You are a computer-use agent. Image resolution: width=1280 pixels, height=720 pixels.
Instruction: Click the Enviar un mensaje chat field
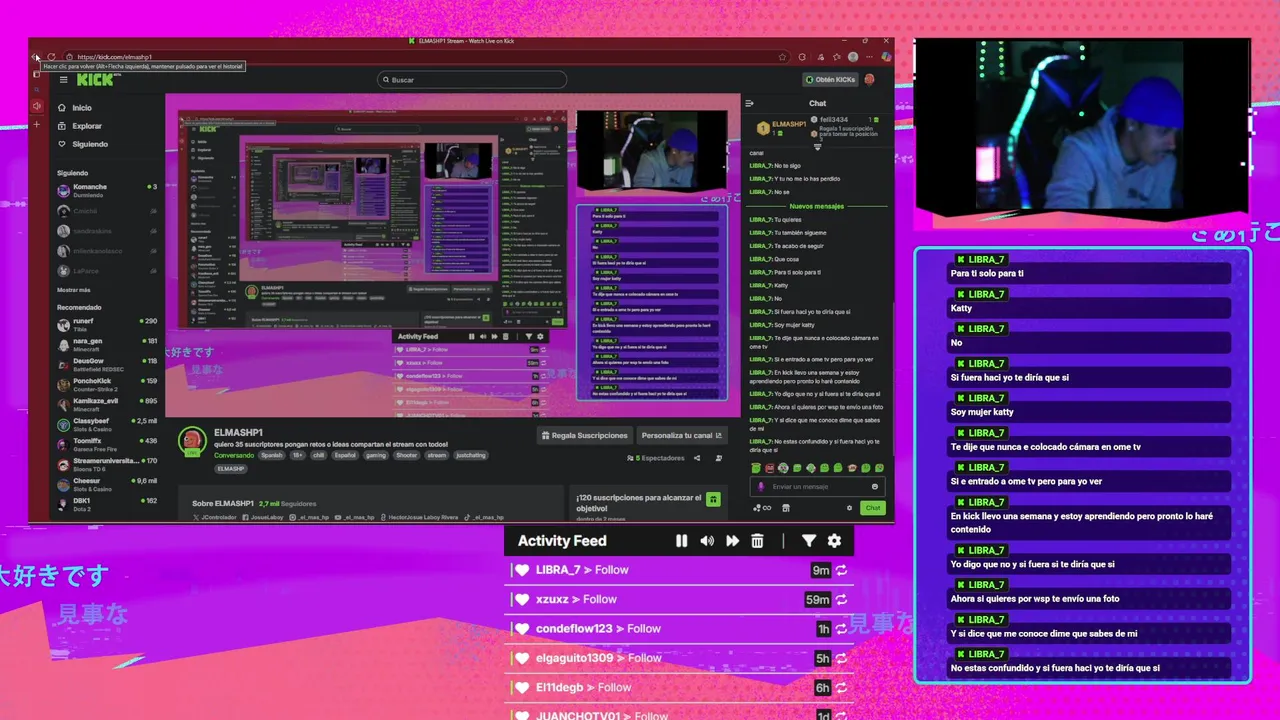pos(816,486)
